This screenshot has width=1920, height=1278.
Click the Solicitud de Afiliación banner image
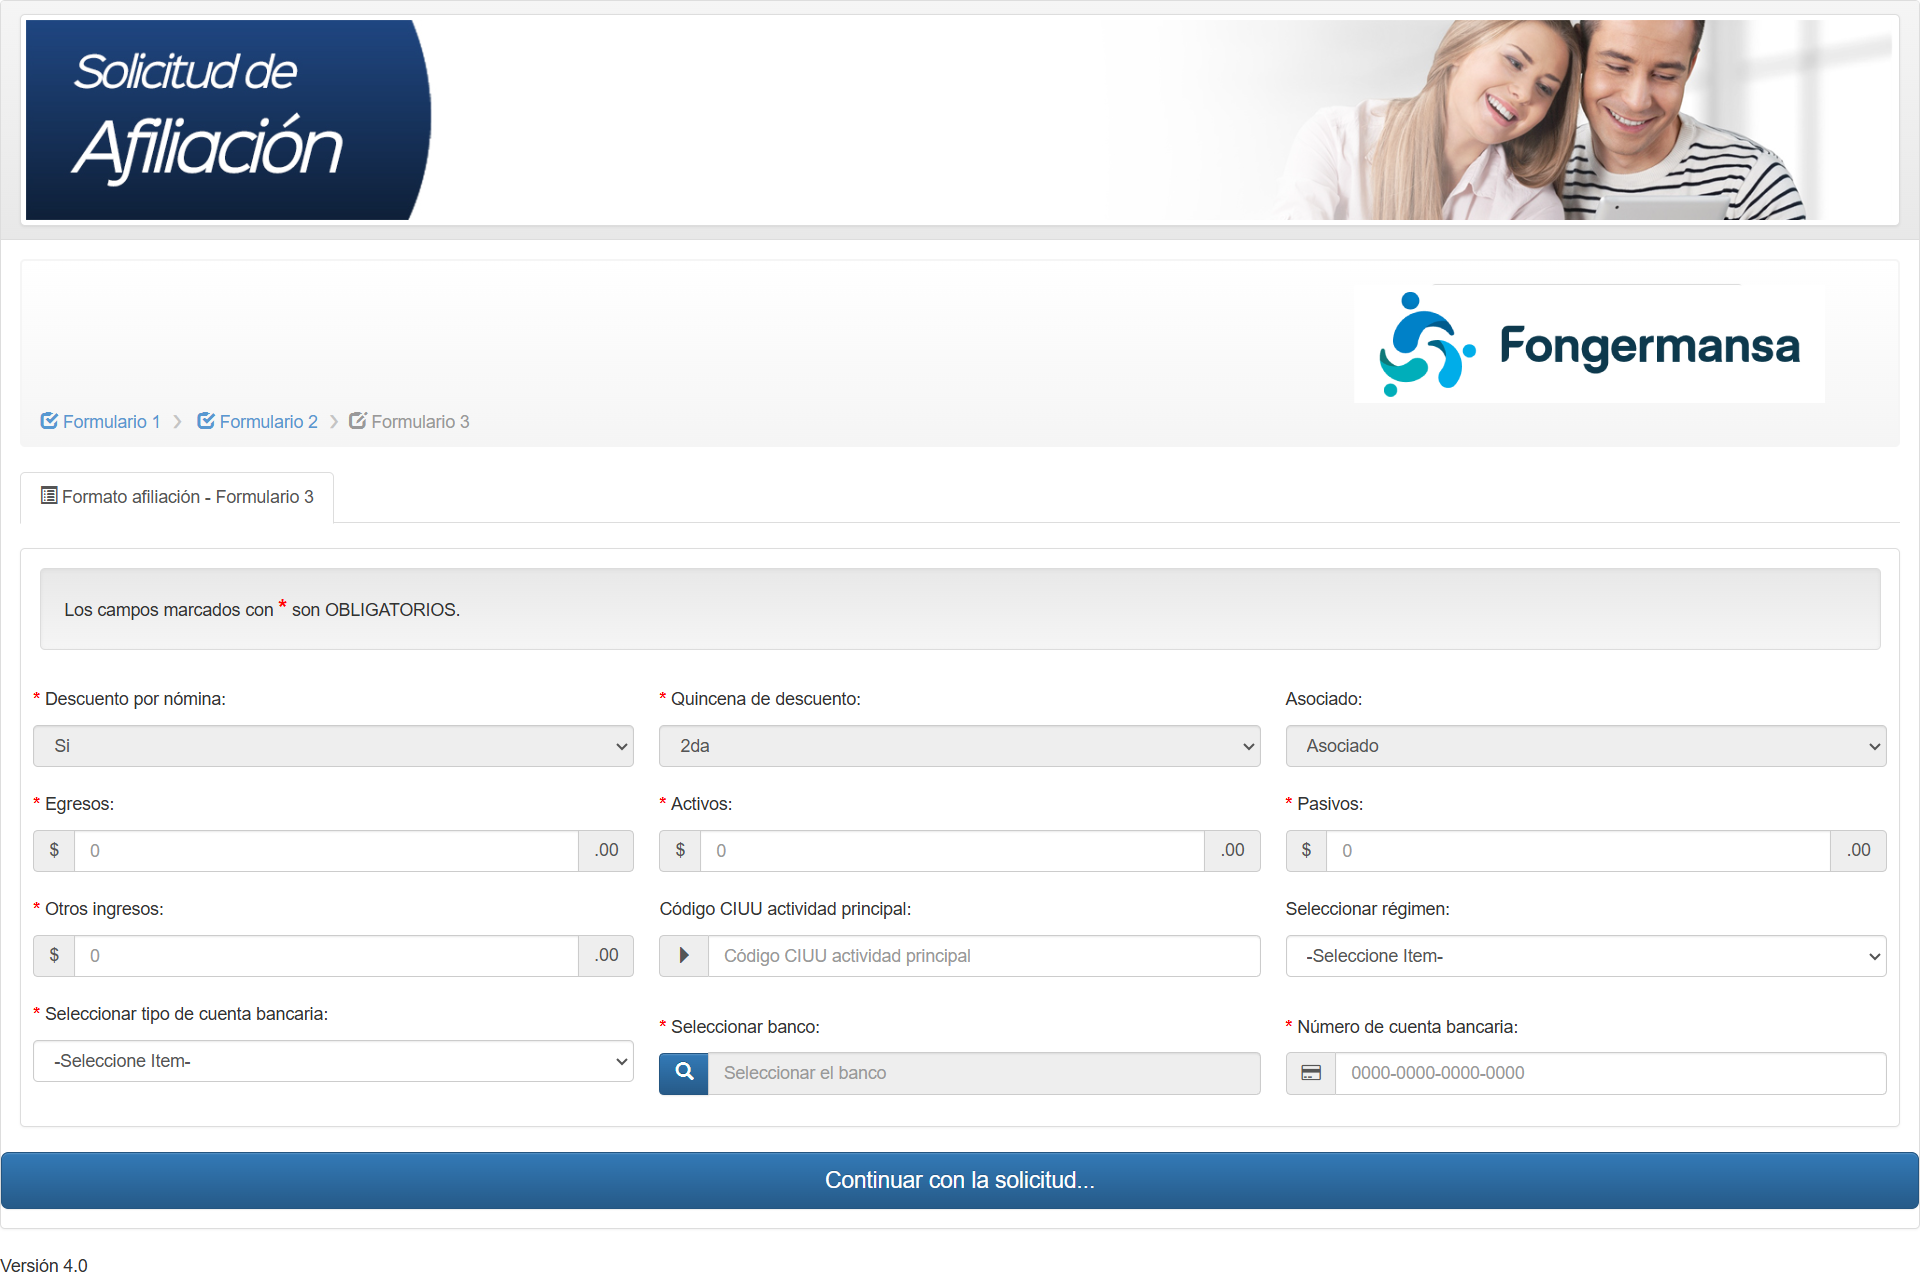(228, 120)
